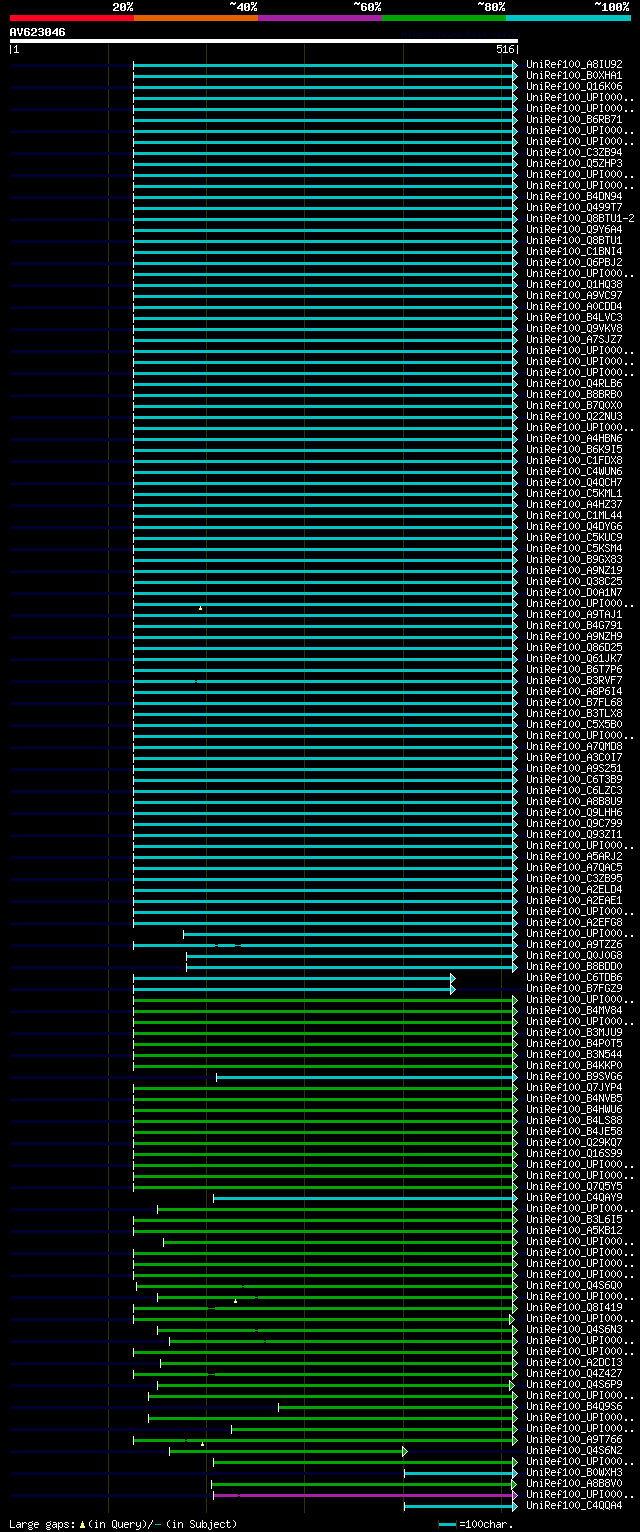
Task: Open hit UniRef100_A9VC97
Action: 574,295
